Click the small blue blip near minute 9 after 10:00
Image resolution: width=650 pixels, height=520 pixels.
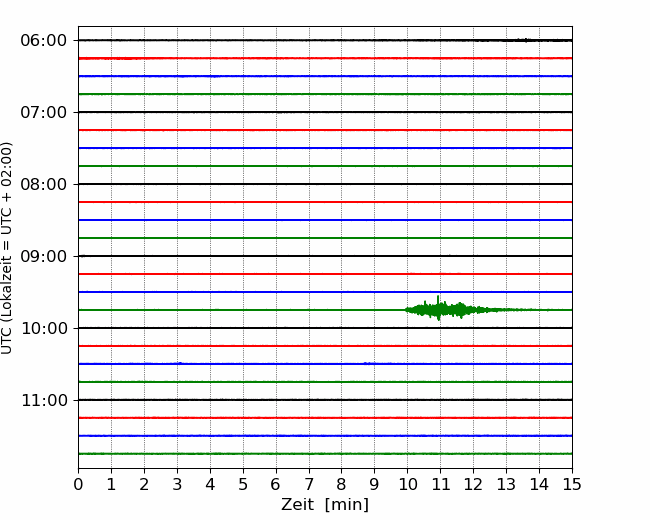[x=369, y=363]
